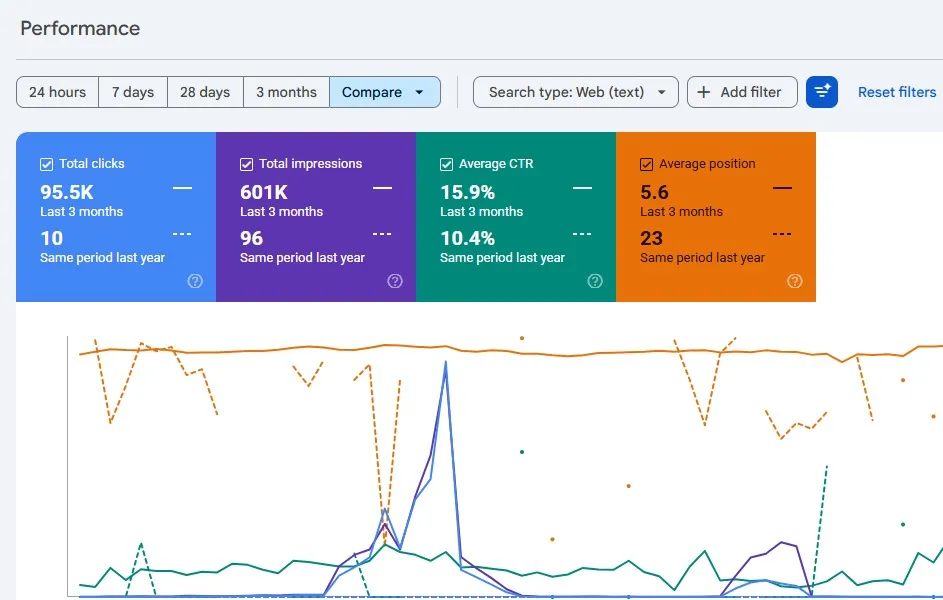Click the 15.9% average CTR value

click(x=468, y=192)
